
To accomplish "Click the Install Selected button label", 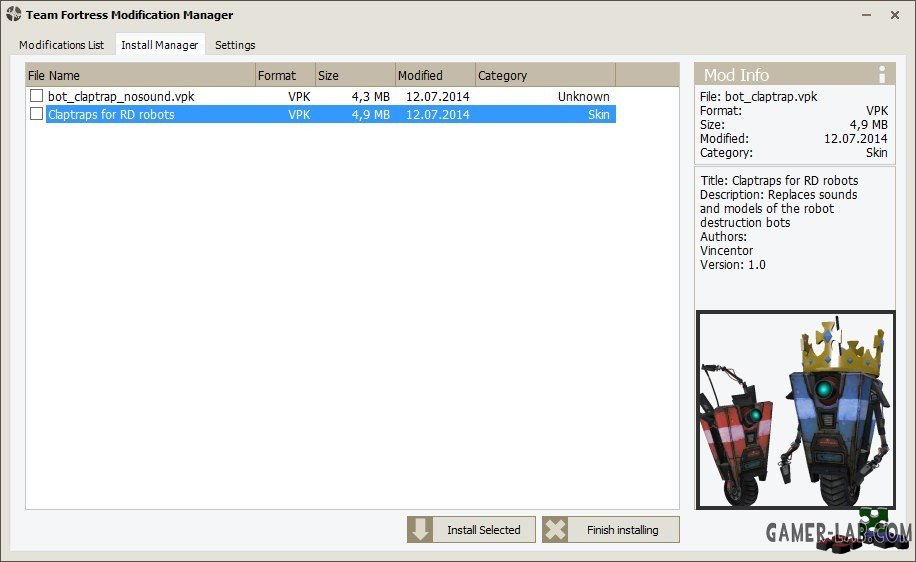I will click(x=484, y=530).
